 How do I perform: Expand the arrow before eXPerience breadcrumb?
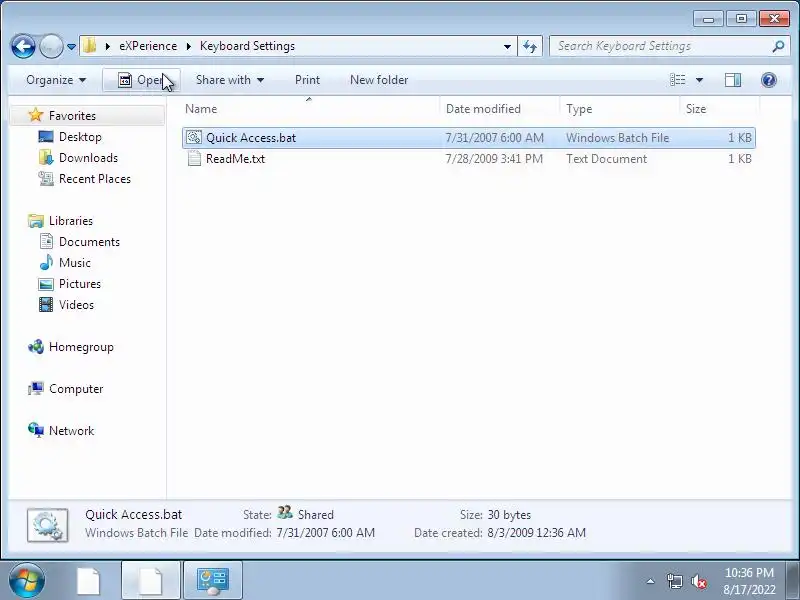(108, 46)
